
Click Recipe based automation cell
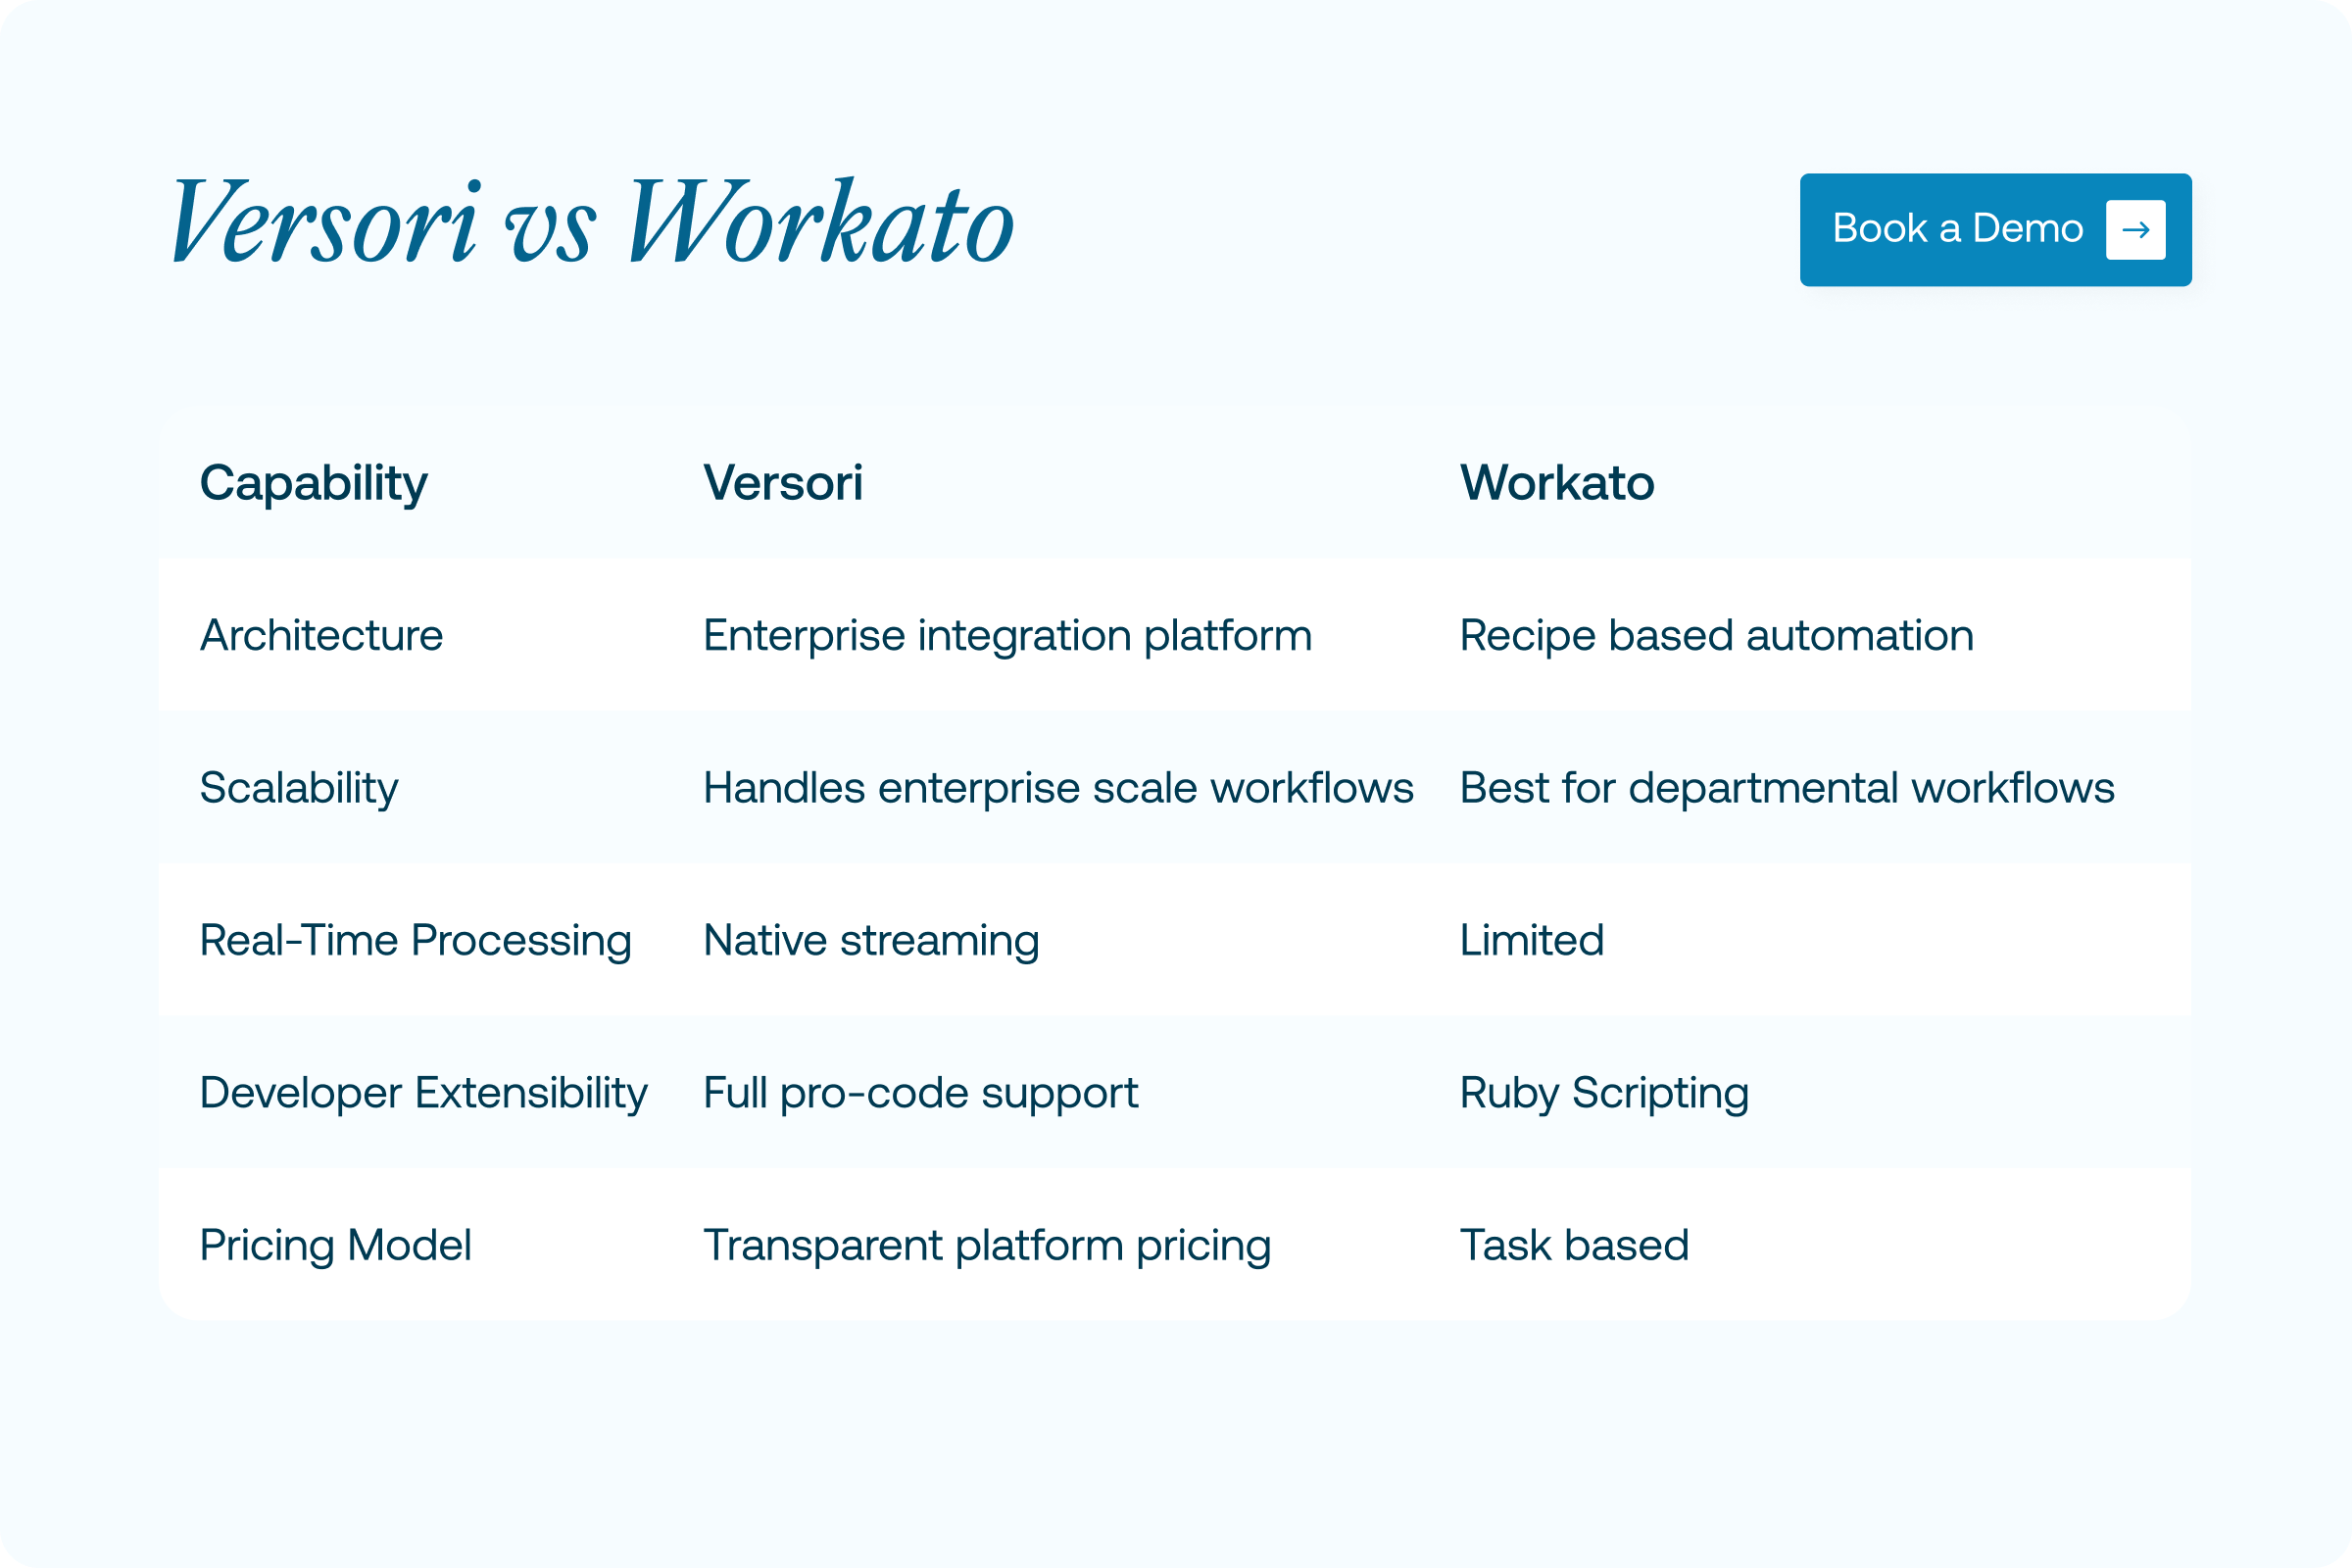pyautogui.click(x=1716, y=636)
